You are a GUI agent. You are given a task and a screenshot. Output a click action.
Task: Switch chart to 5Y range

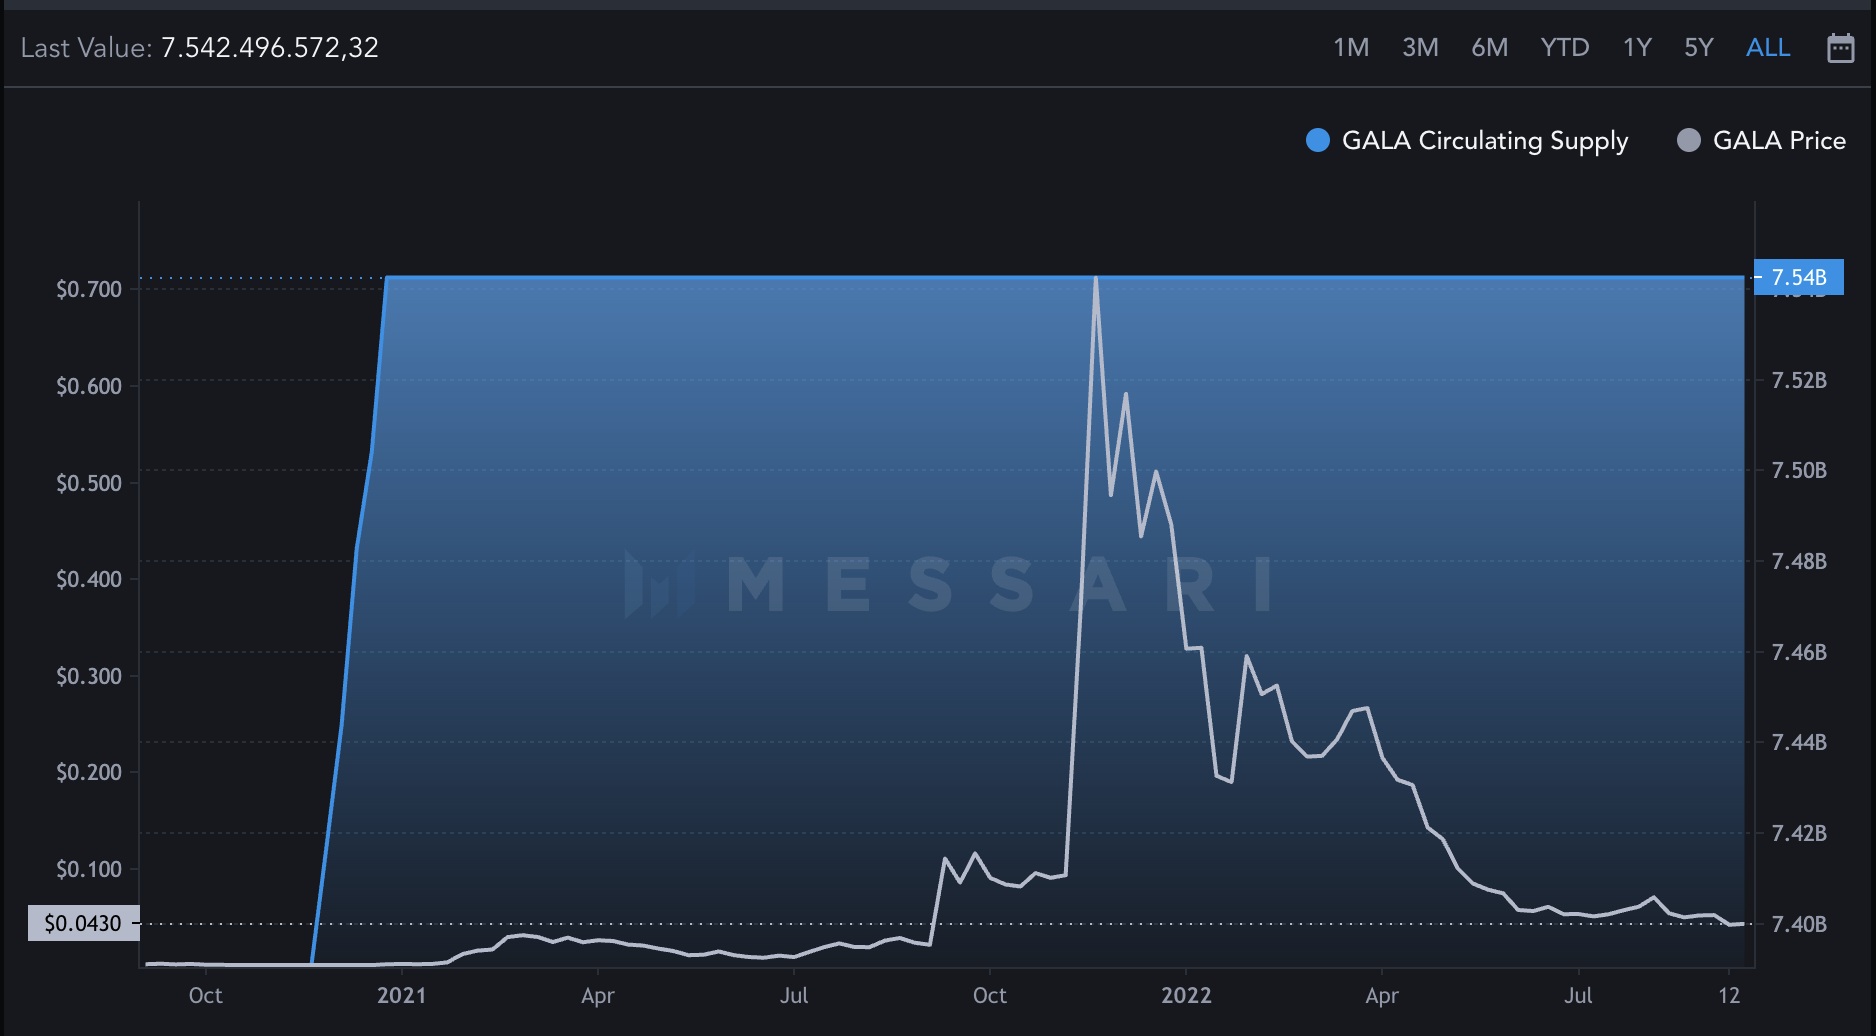tap(1698, 48)
